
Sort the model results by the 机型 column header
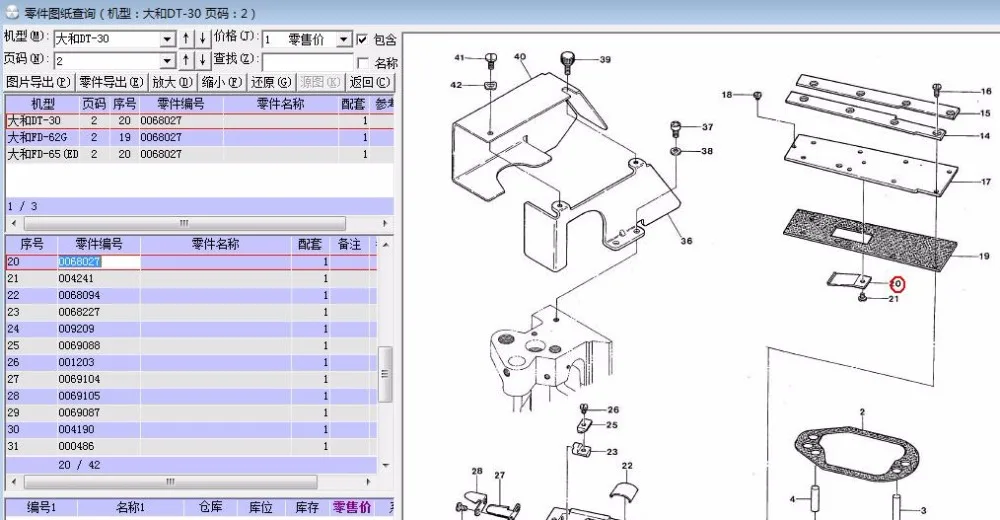pyautogui.click(x=43, y=103)
